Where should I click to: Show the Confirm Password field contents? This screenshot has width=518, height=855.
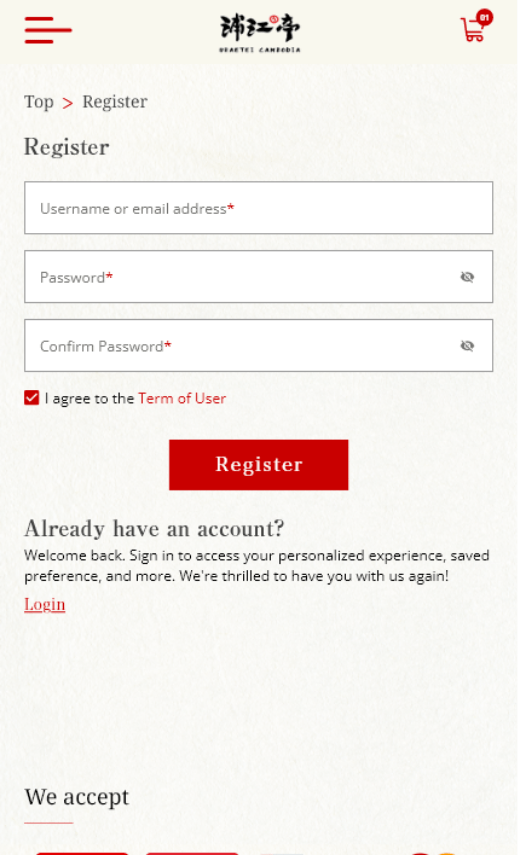click(467, 346)
